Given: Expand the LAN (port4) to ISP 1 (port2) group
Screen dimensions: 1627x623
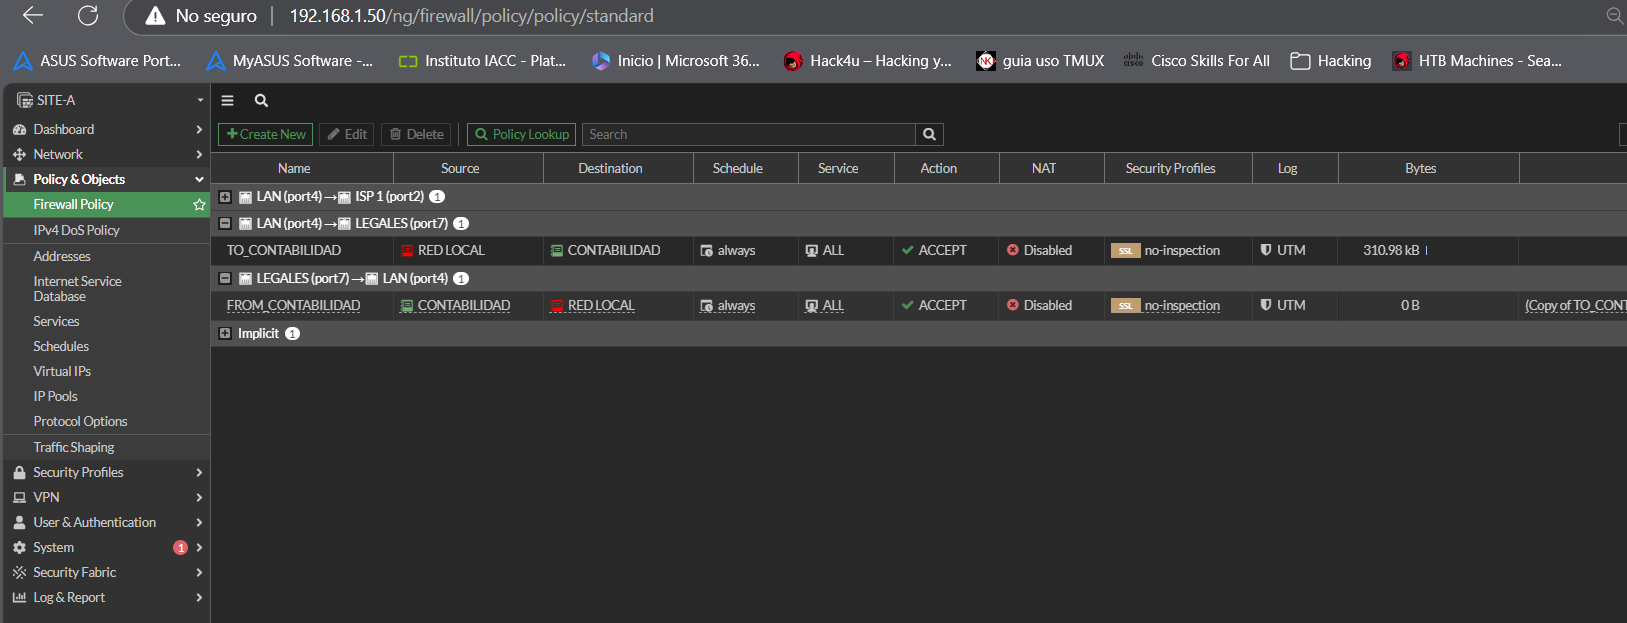Looking at the screenshot, I should pos(225,197).
